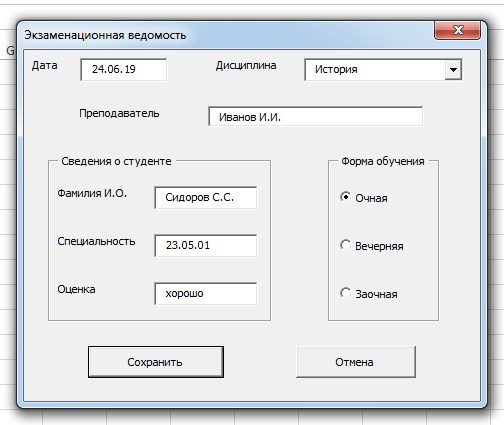Click the Дата text field

click(x=123, y=69)
